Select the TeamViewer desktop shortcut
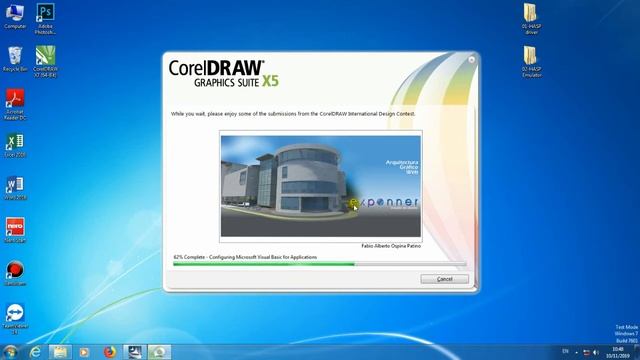Image resolution: width=640 pixels, height=360 pixels. (15, 319)
